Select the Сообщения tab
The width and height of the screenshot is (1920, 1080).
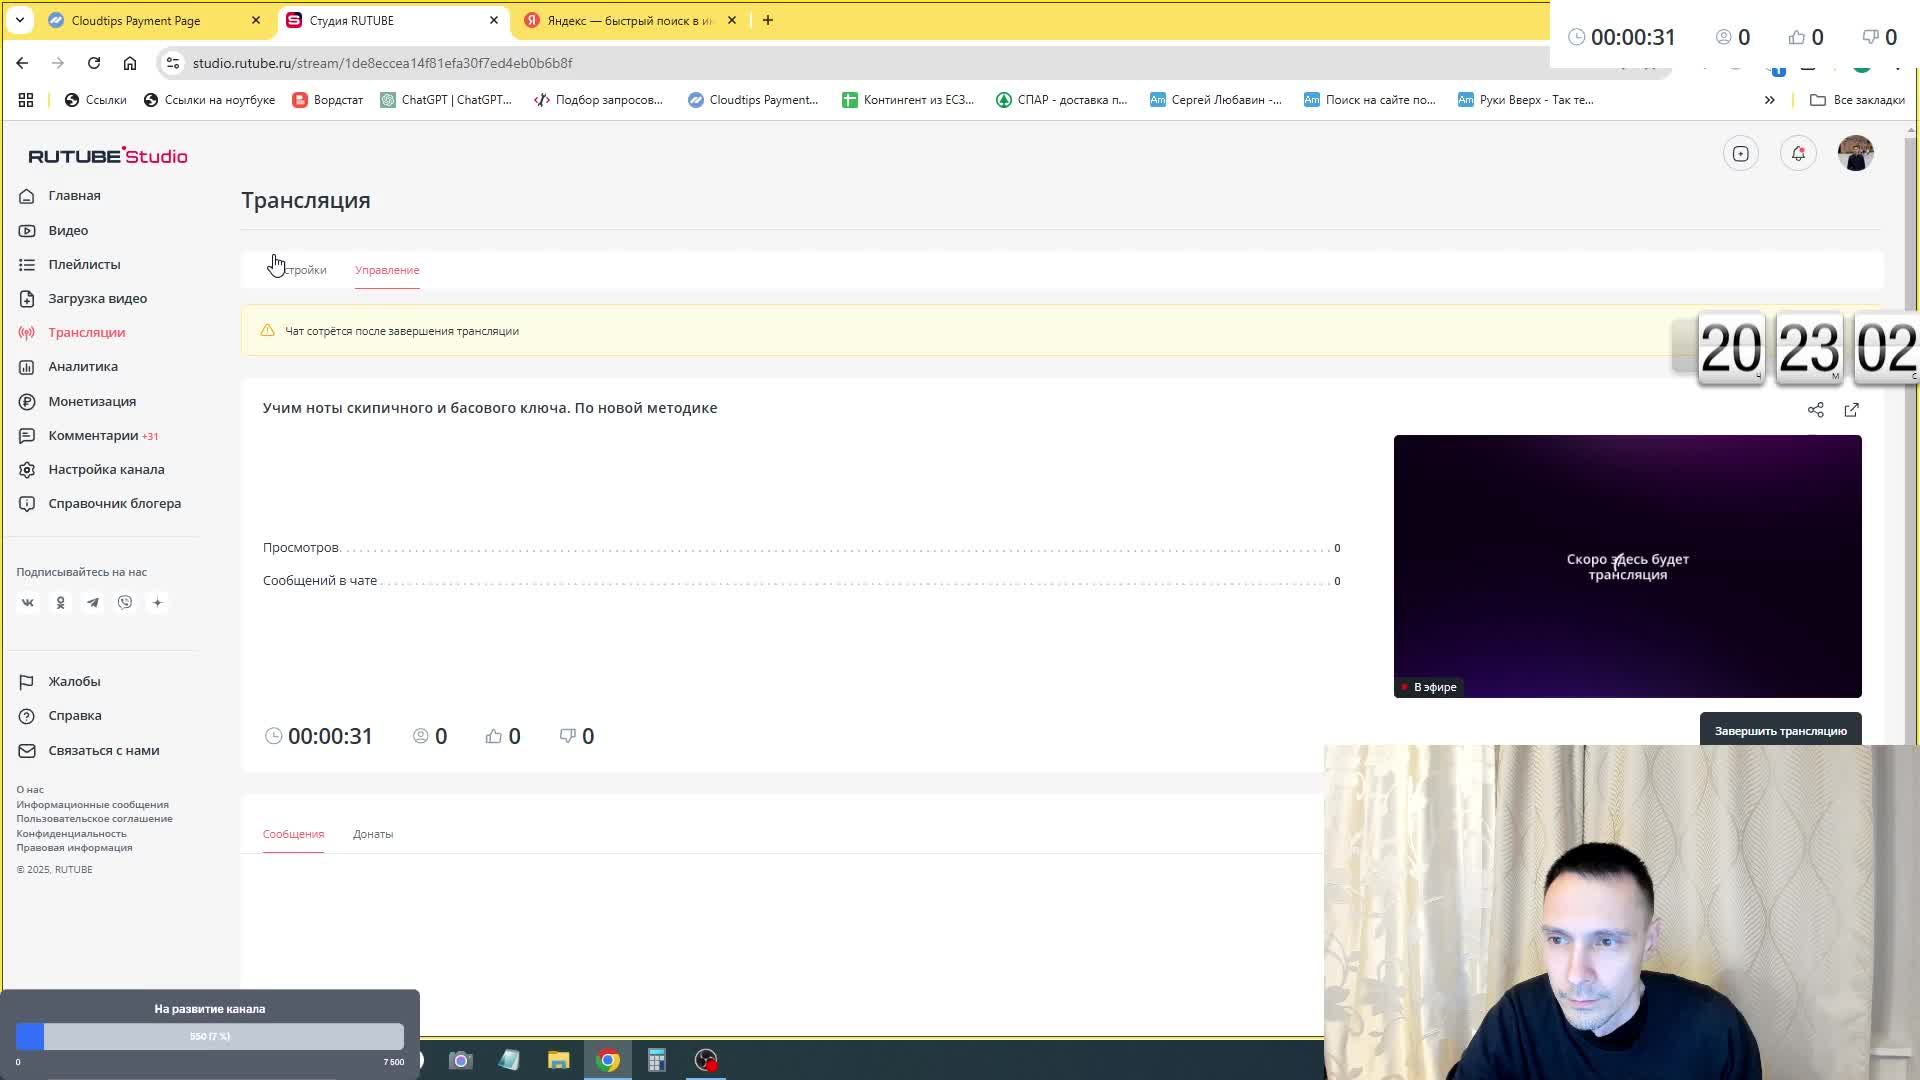[293, 834]
